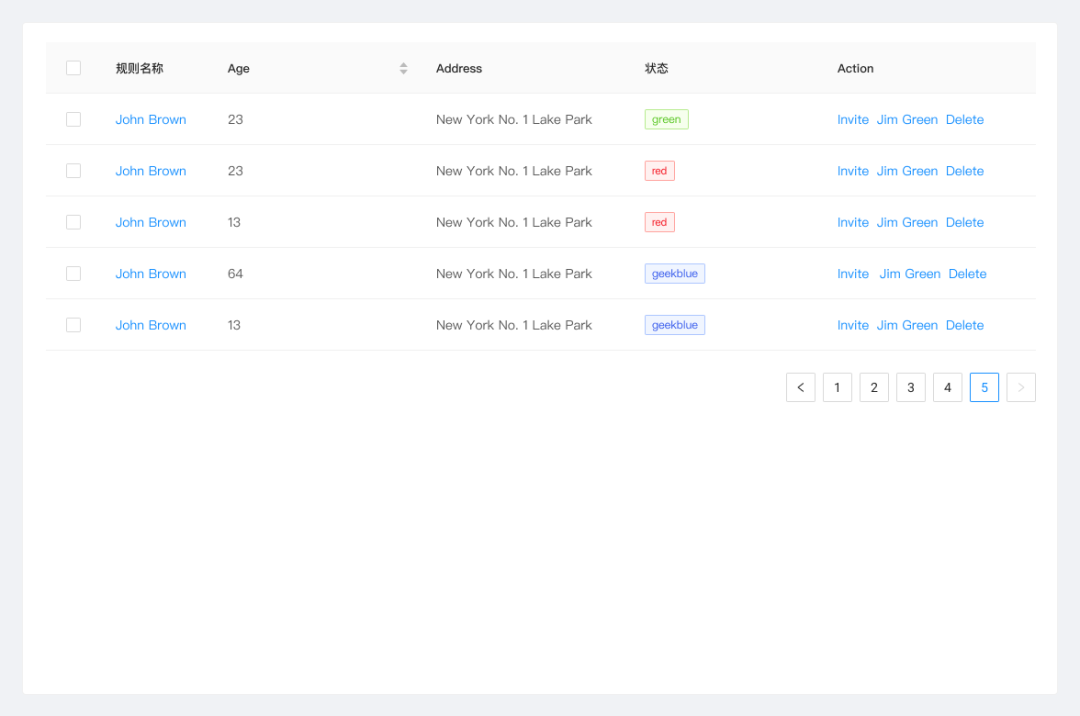Click Jim Green in the third row
The width and height of the screenshot is (1080, 716).
907,223
